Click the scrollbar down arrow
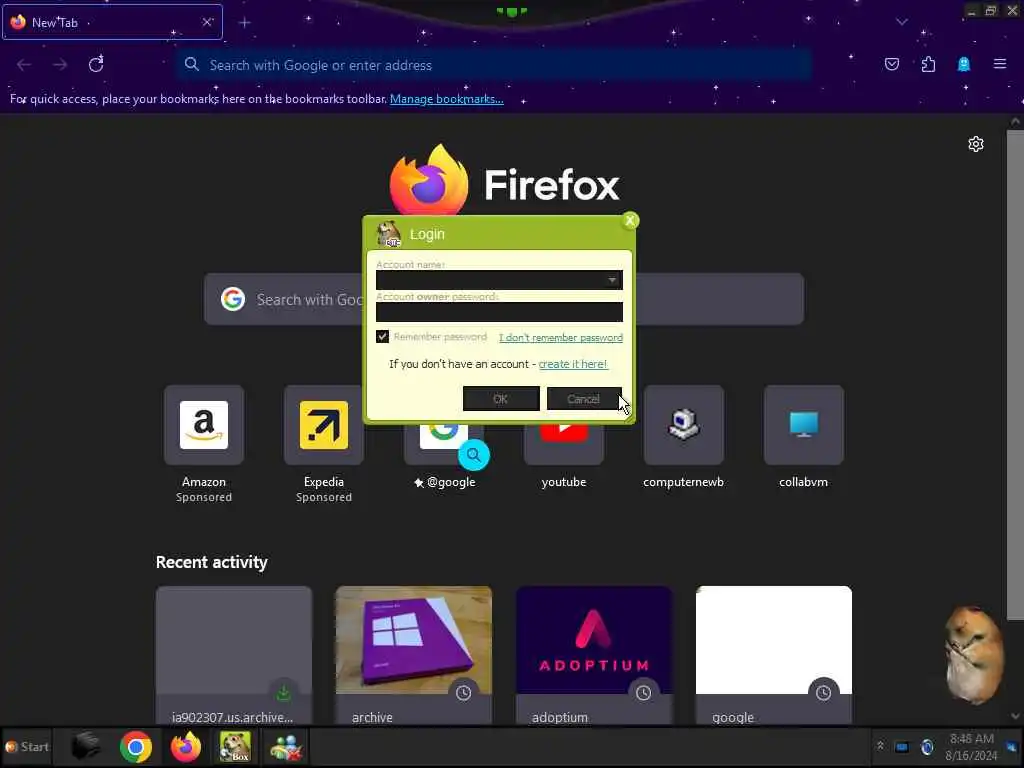The image size is (1024, 768). (1016, 716)
